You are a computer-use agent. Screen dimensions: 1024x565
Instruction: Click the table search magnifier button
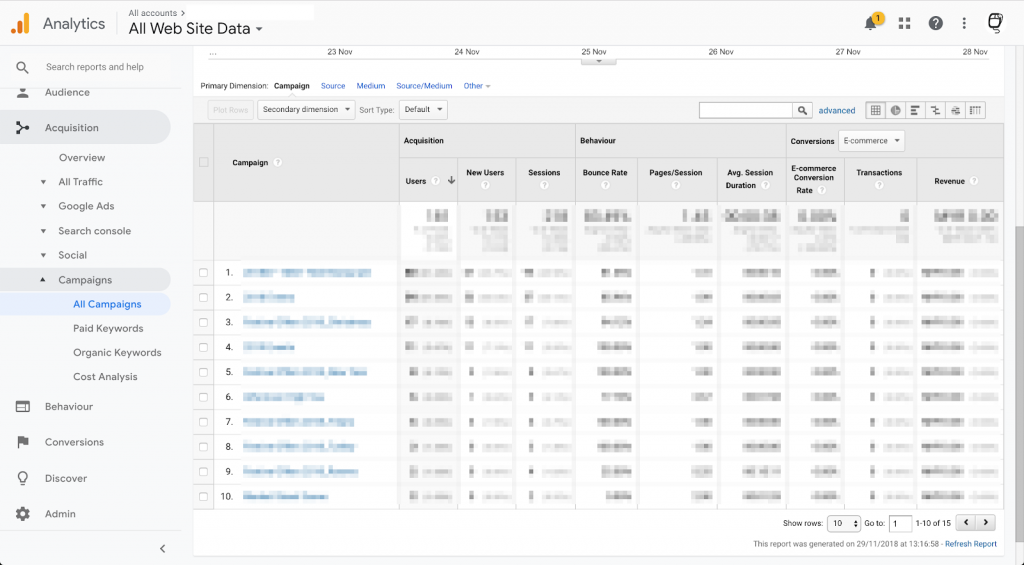click(803, 110)
